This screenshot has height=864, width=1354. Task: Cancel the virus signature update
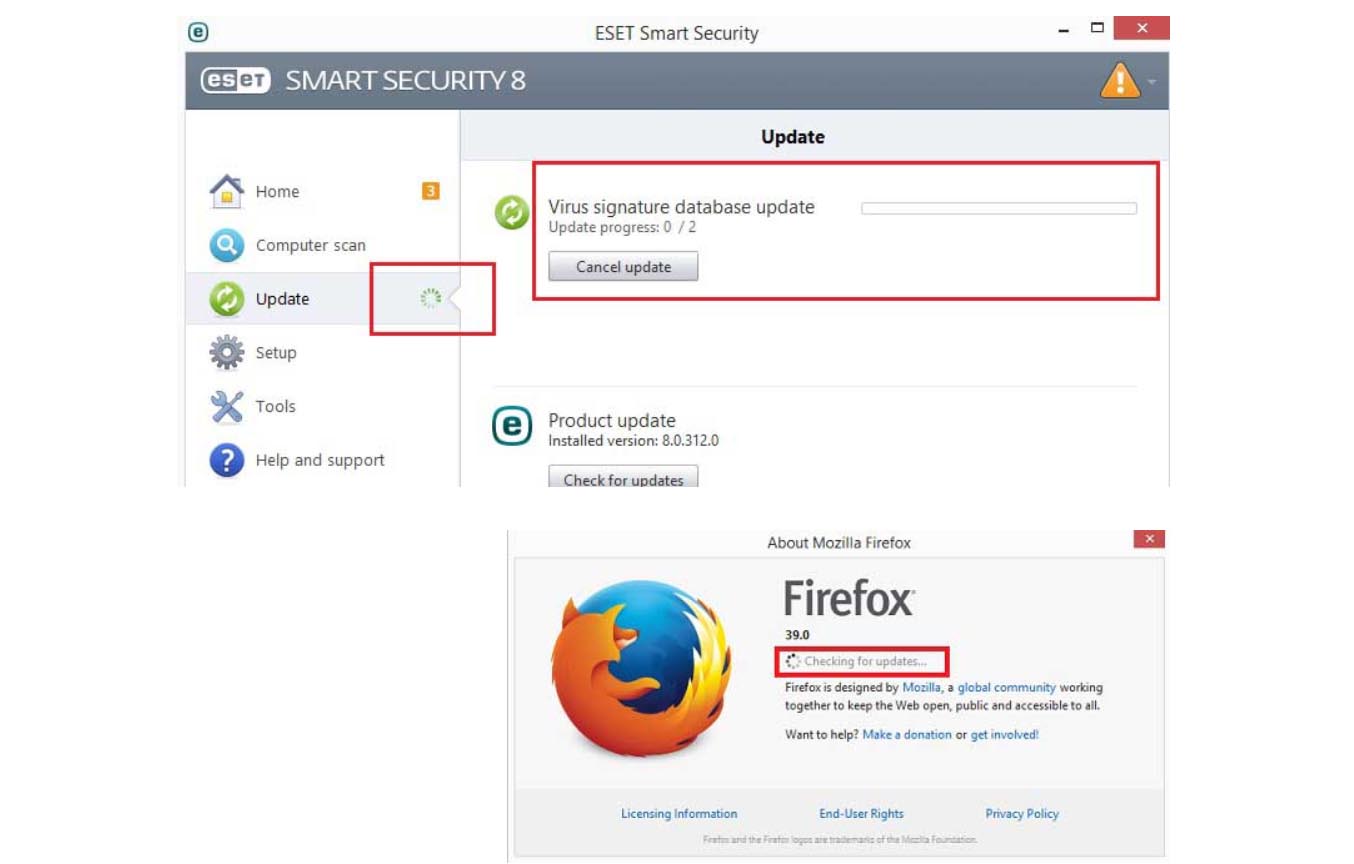[x=623, y=267]
